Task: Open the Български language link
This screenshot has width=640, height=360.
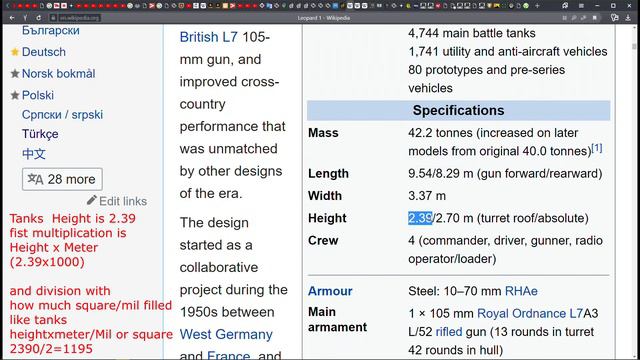Action: (x=51, y=31)
